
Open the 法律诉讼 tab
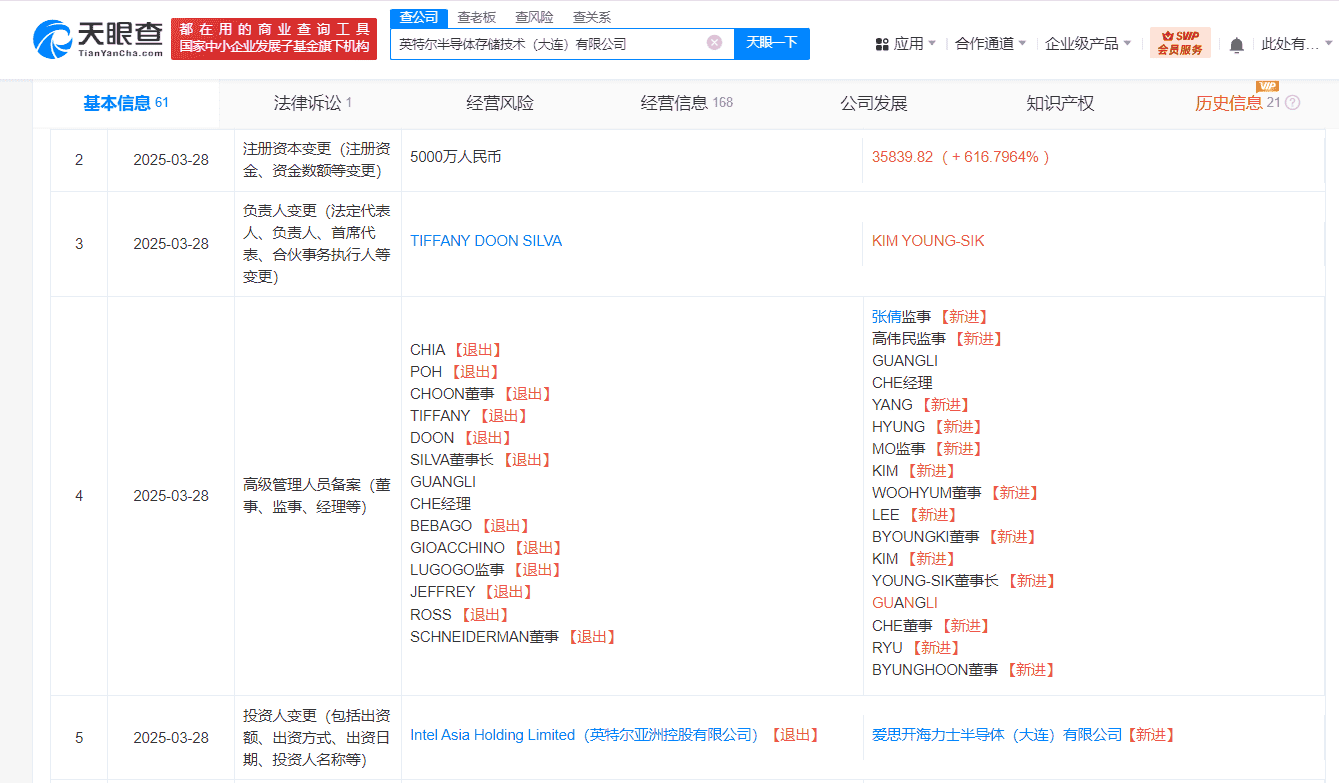click(x=308, y=103)
